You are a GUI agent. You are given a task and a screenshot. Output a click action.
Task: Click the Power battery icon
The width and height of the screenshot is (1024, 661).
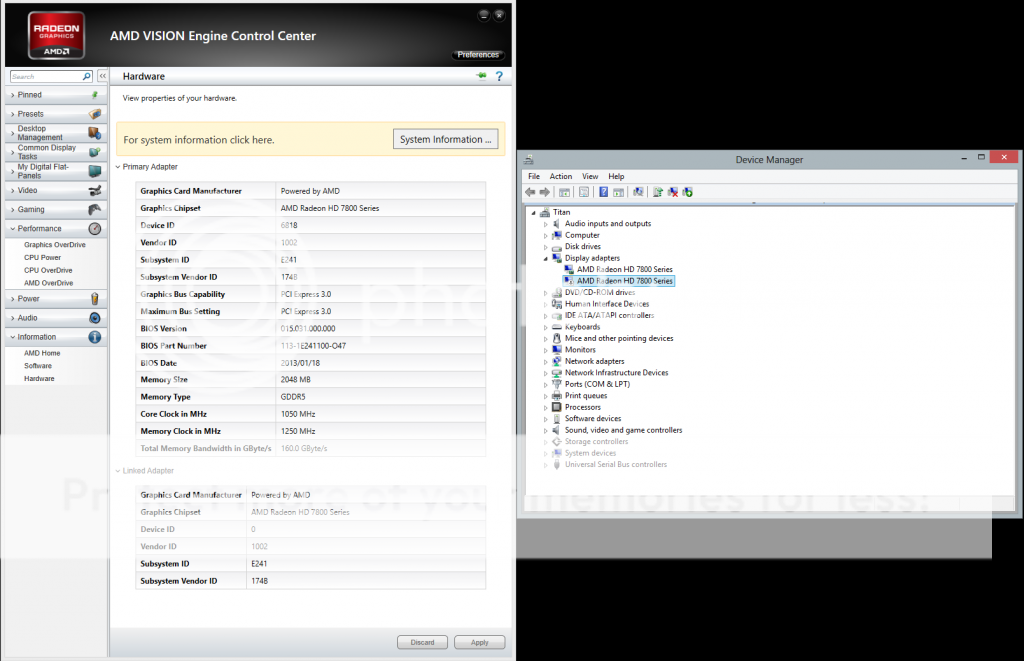(95, 298)
